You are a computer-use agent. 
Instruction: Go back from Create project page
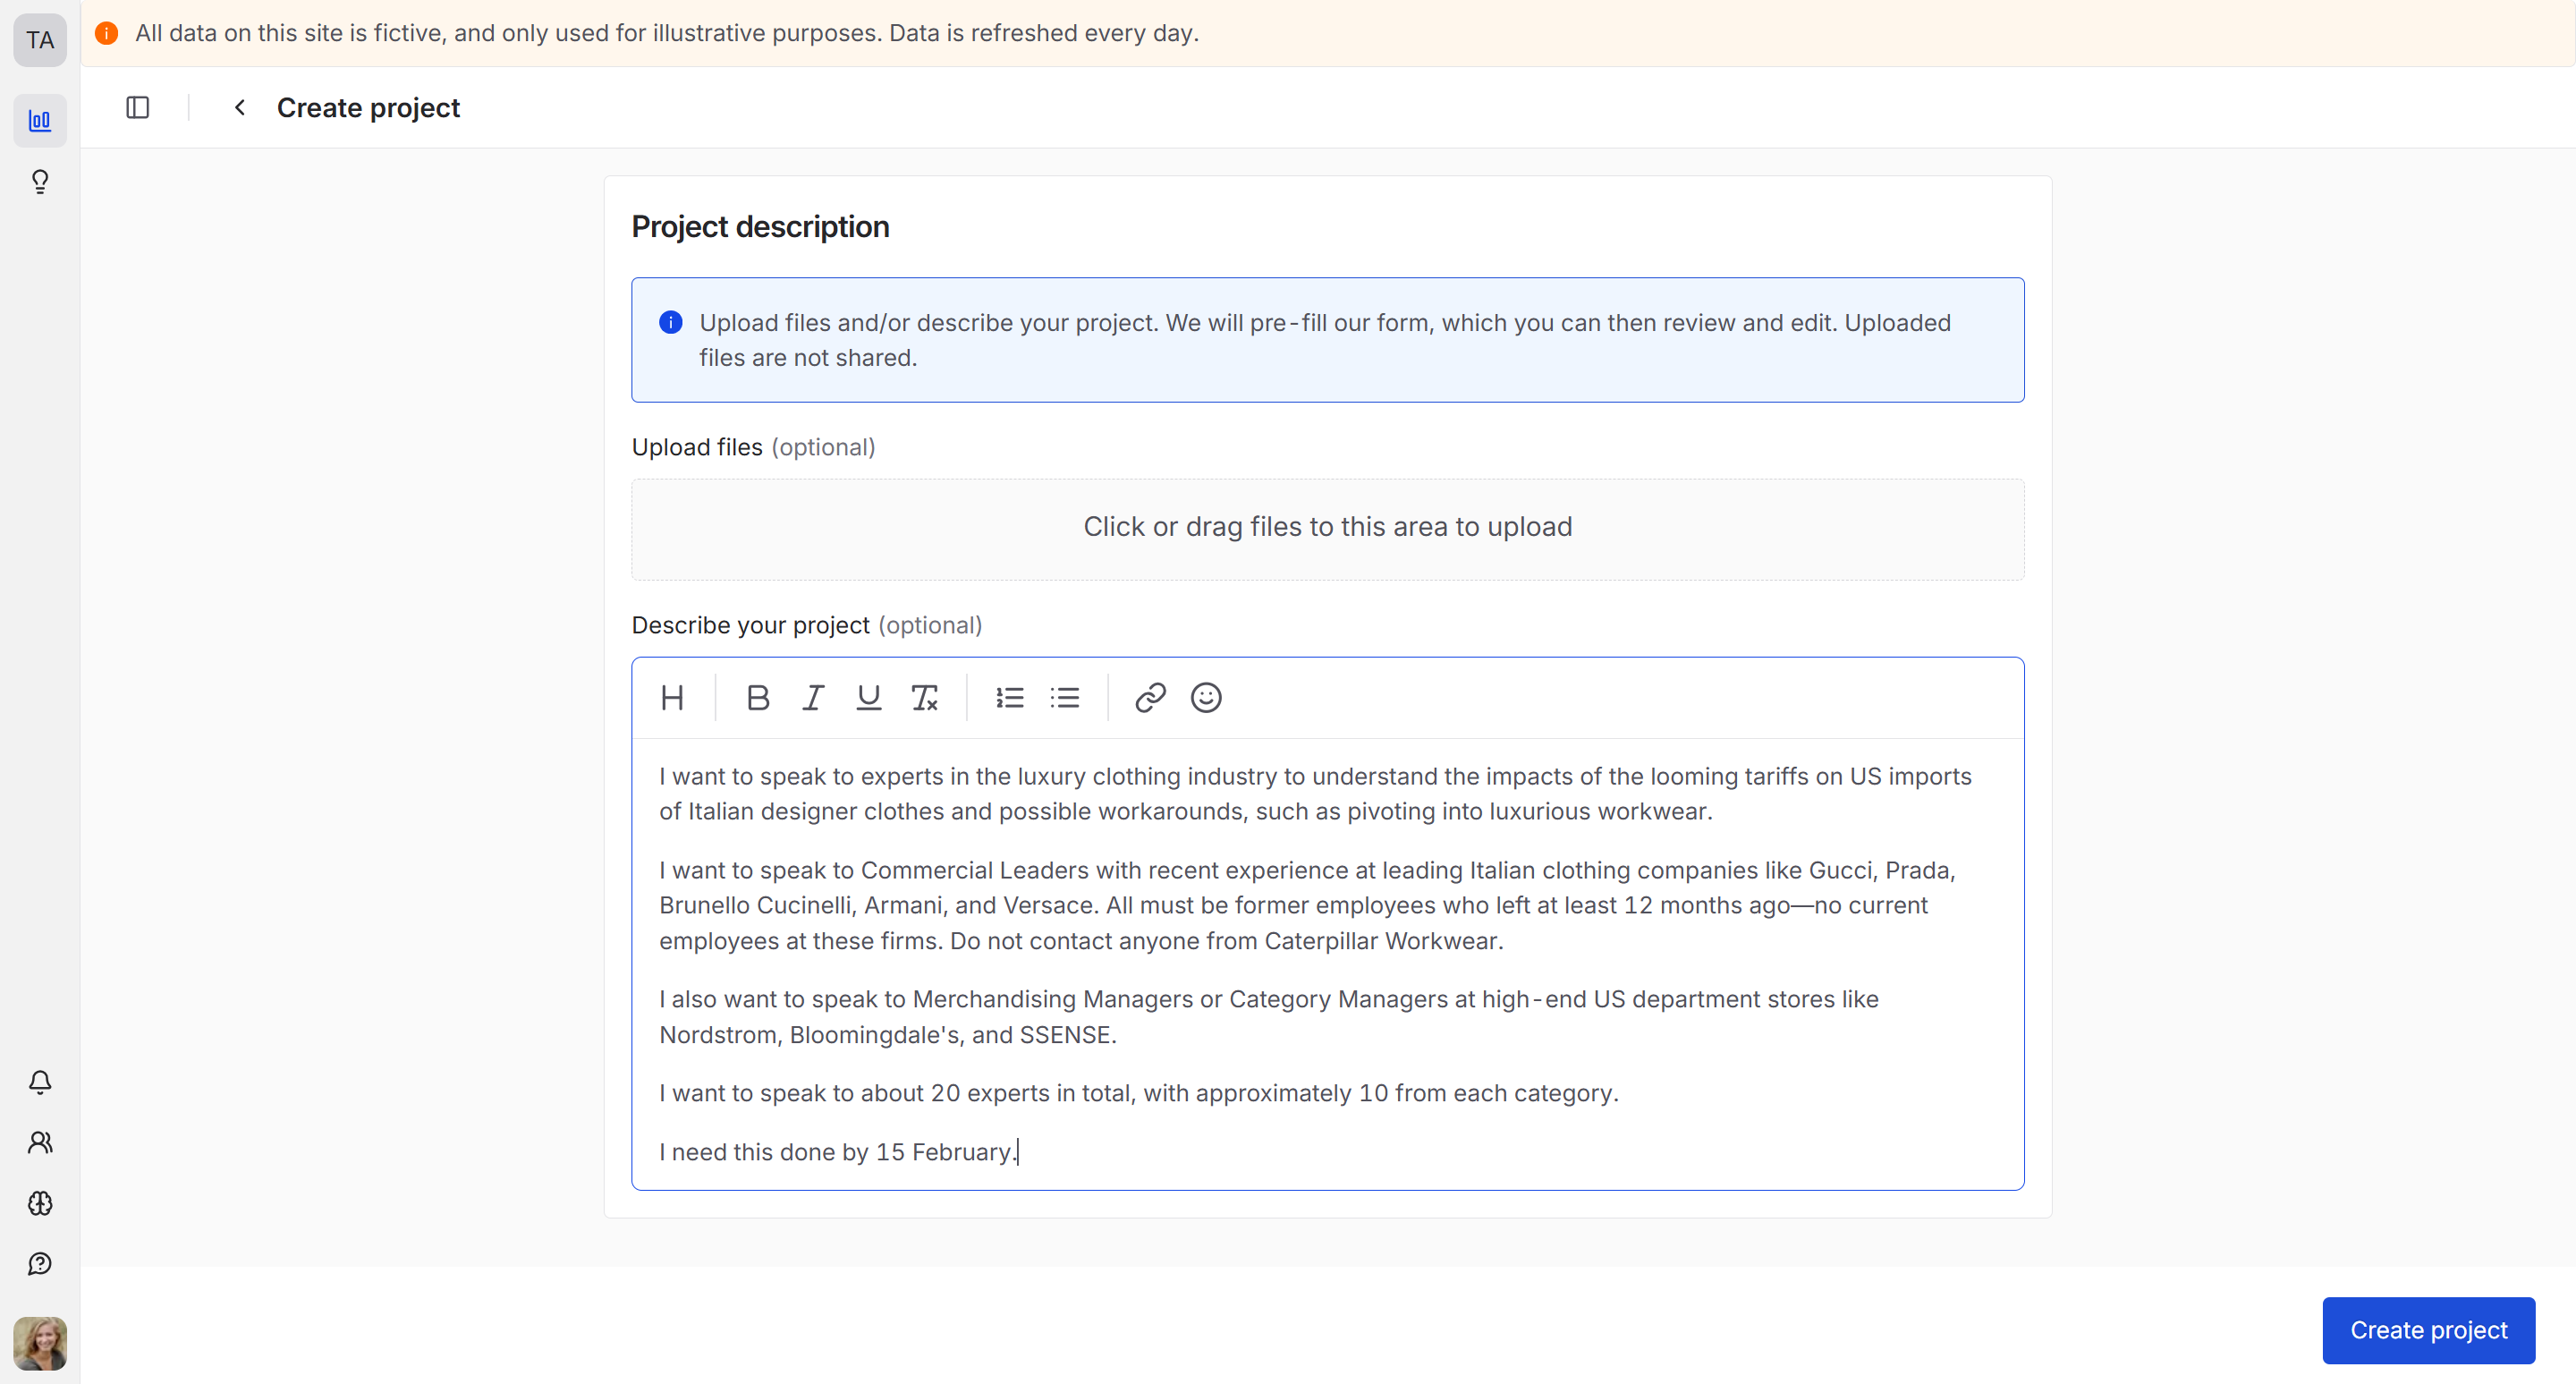240,107
